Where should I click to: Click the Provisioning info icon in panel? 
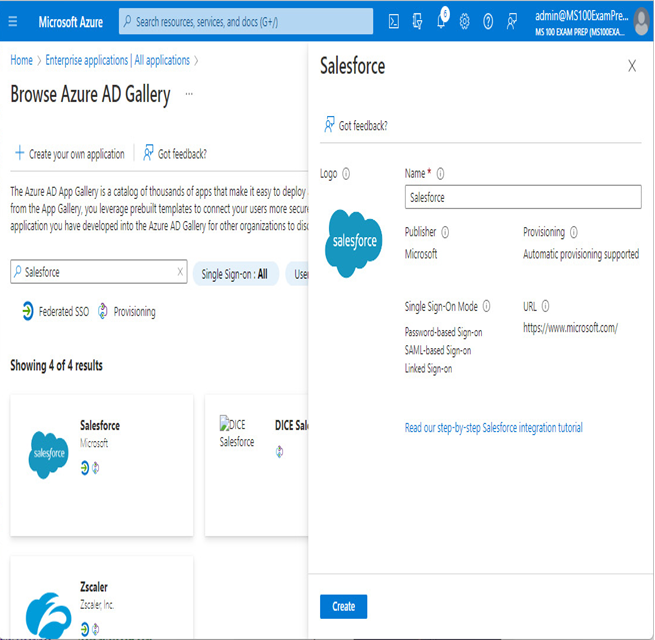pos(574,232)
